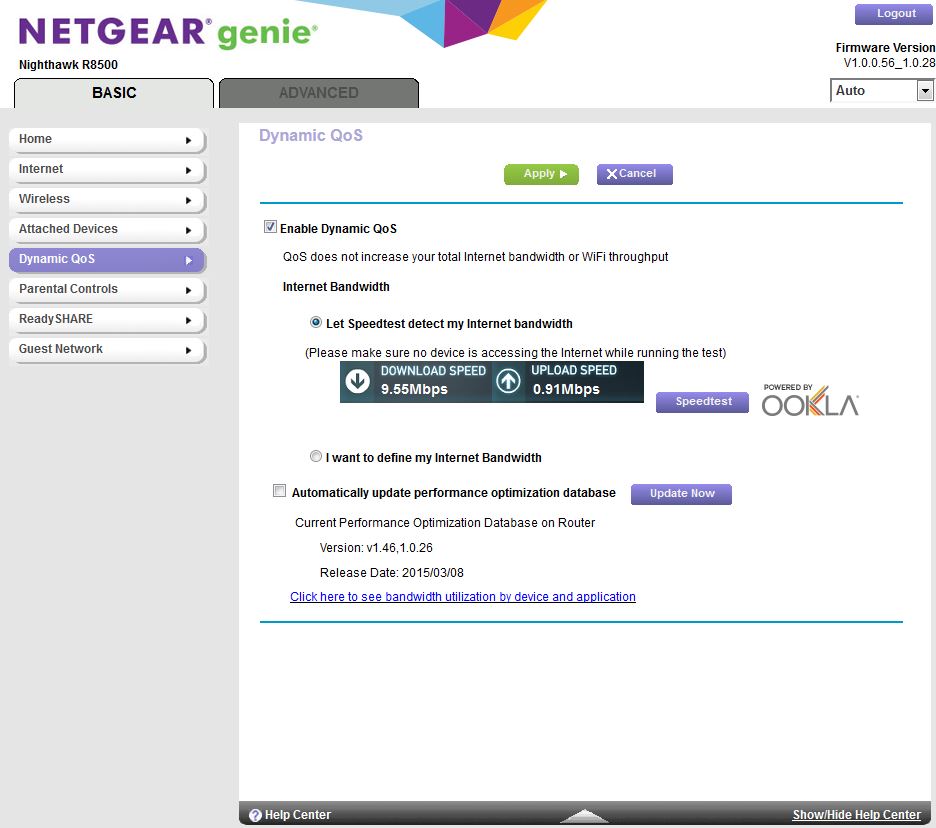Open Guest Network menu item
936x828 pixels.
[x=107, y=349]
